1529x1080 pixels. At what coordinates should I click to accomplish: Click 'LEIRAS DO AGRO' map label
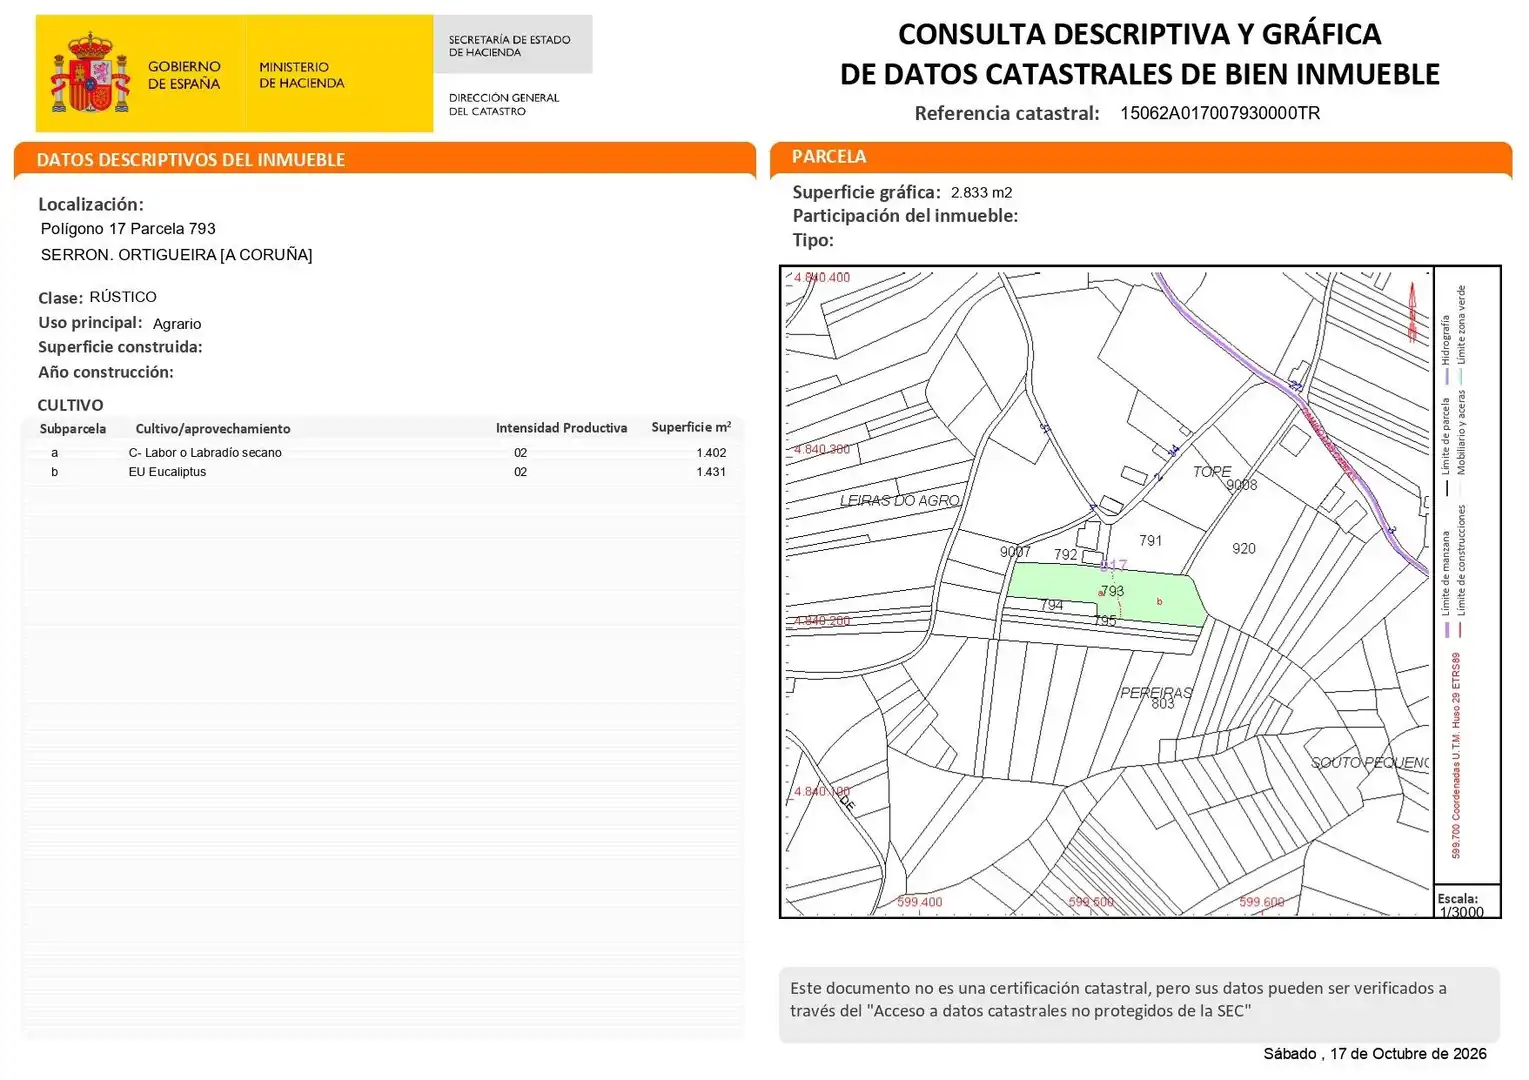coord(900,501)
